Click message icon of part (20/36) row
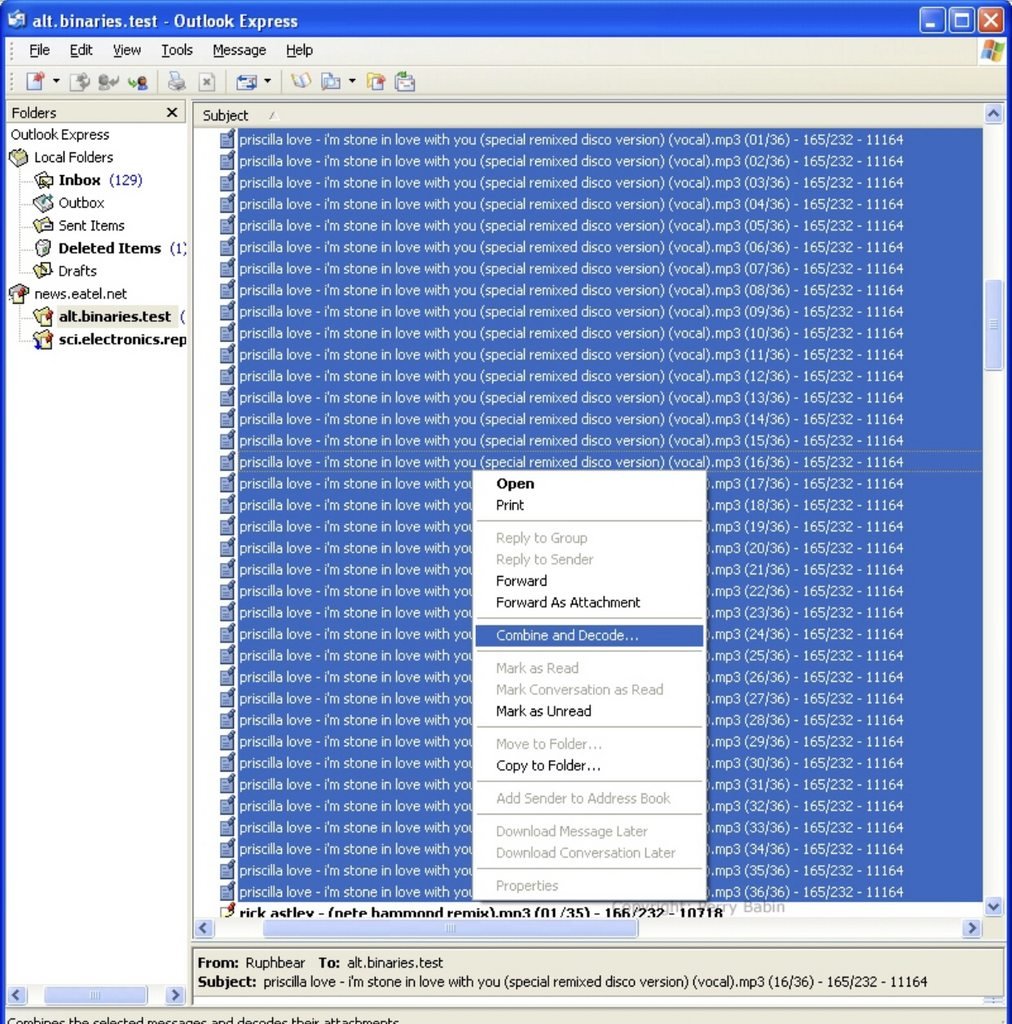Screen dimensions: 1012x1024 (x=227, y=548)
